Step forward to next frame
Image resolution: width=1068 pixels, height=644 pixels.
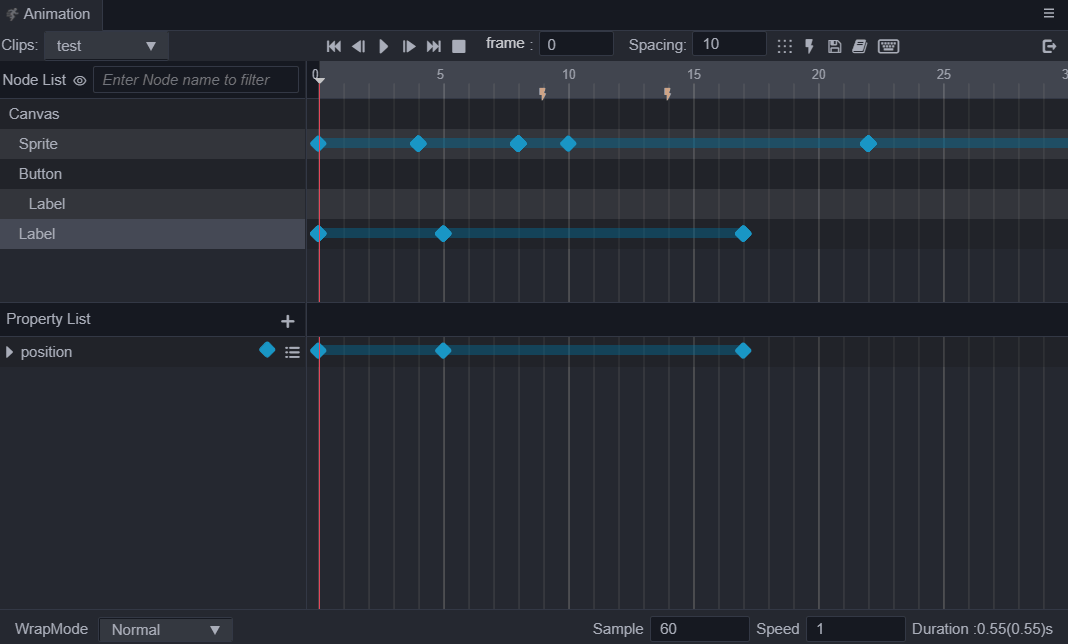409,46
